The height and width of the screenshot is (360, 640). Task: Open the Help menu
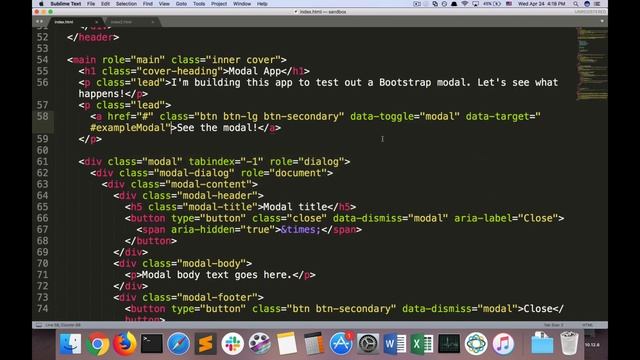click(262, 4)
